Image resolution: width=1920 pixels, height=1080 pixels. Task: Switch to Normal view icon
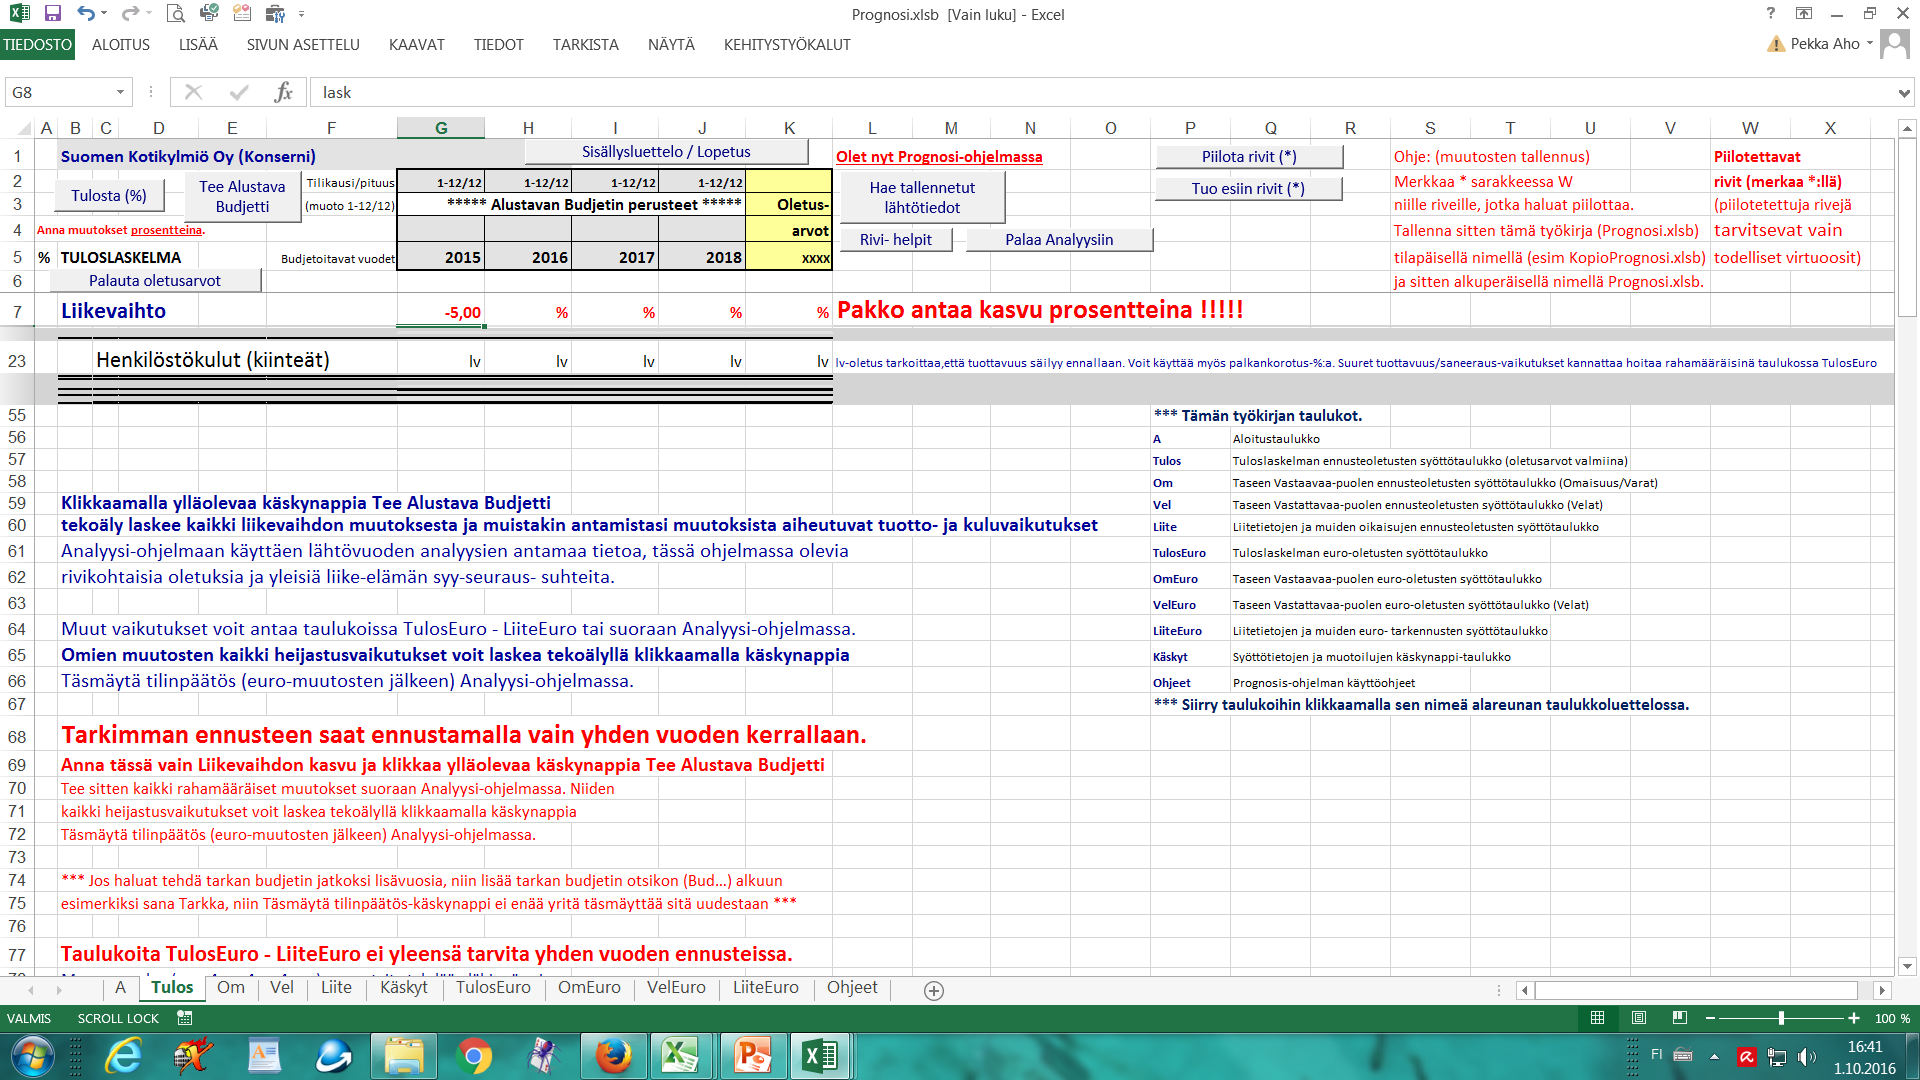[1597, 1018]
